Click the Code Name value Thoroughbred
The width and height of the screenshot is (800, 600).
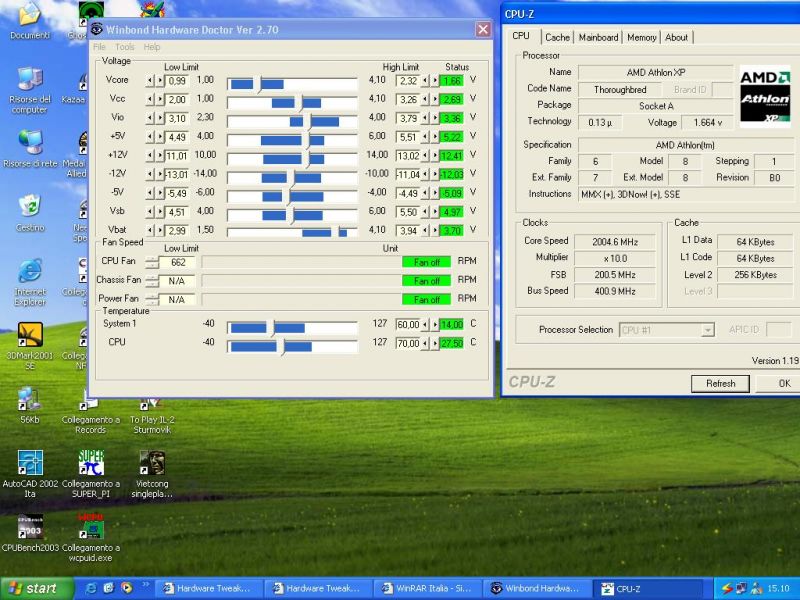click(620, 90)
